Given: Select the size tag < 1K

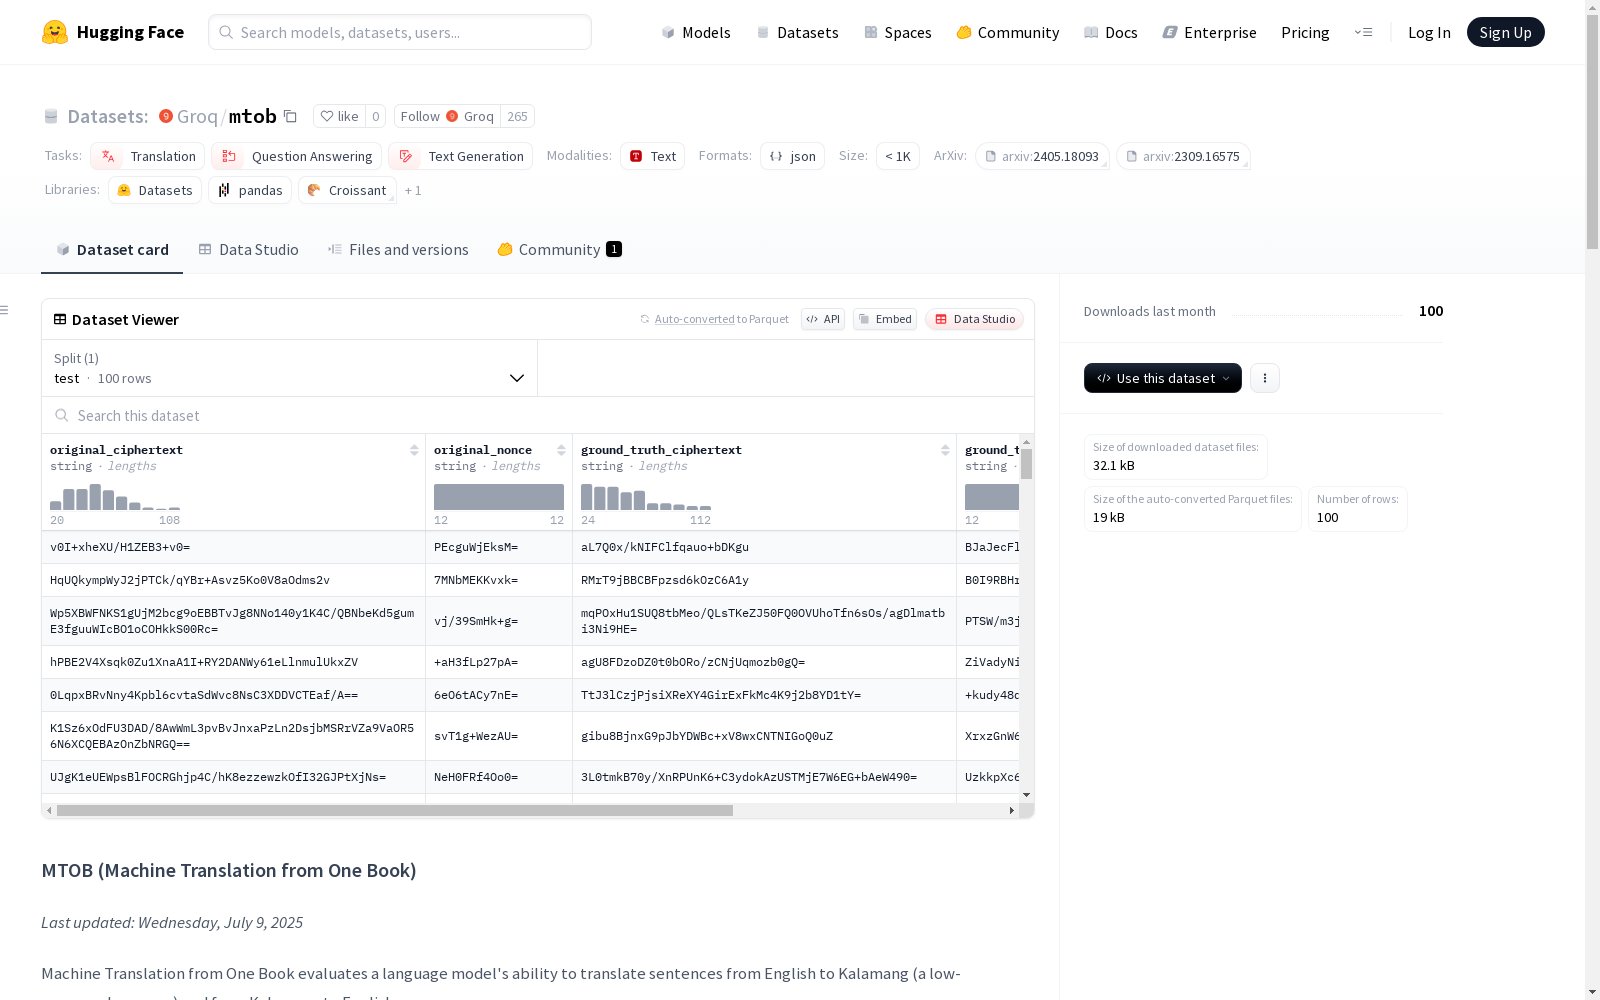Looking at the screenshot, I should [x=898, y=156].
